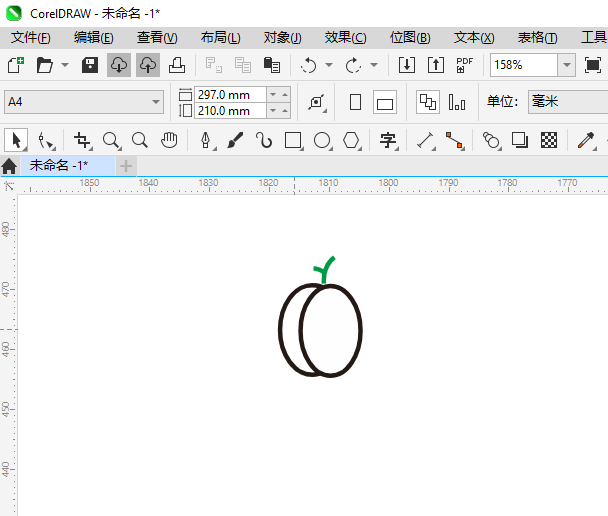
Task: Click the 210.0 mm page height field
Action: point(230,111)
